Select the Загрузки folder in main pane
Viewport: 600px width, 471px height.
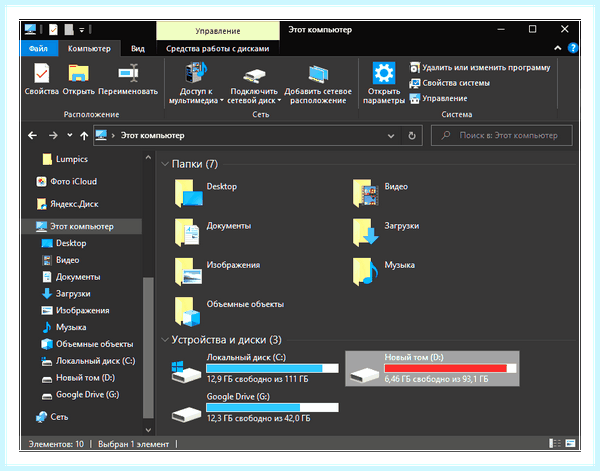(x=386, y=233)
